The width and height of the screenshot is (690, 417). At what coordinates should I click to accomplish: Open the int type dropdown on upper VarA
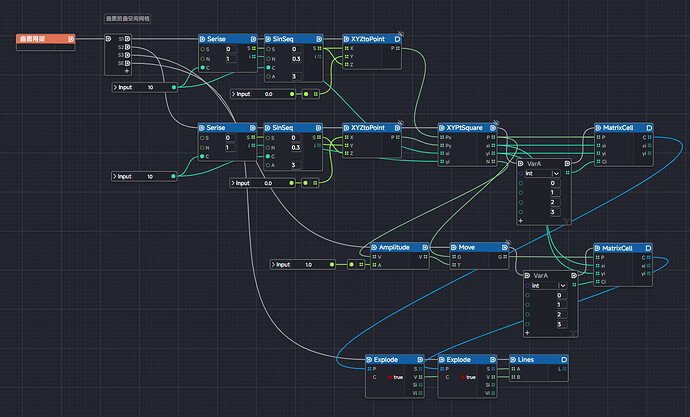[x=544, y=172]
